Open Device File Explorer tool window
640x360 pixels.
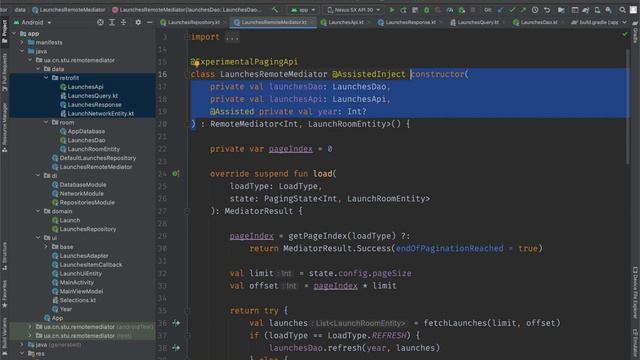(635, 293)
